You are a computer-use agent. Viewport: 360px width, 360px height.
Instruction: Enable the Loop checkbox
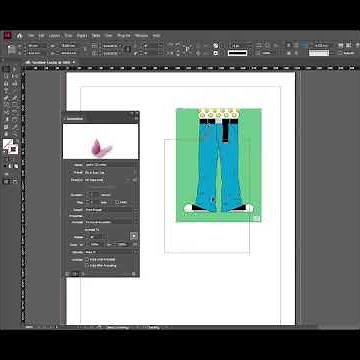click(117, 202)
